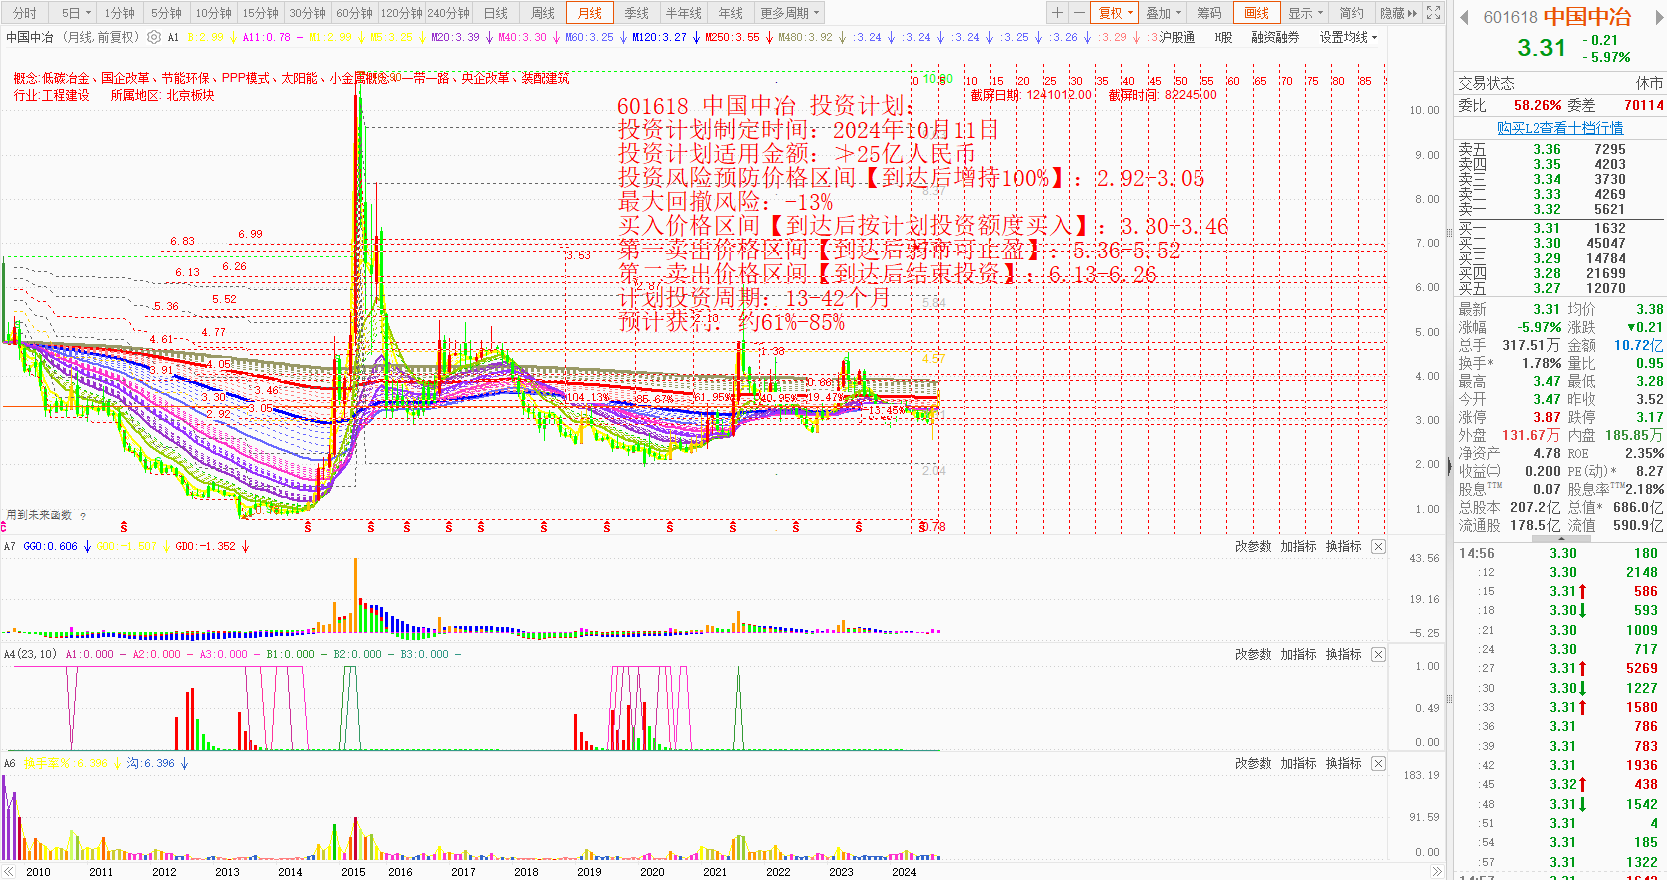Image resolution: width=1667 pixels, height=880 pixels.
Task: Close the A6 indicator panel
Action: tap(1378, 763)
